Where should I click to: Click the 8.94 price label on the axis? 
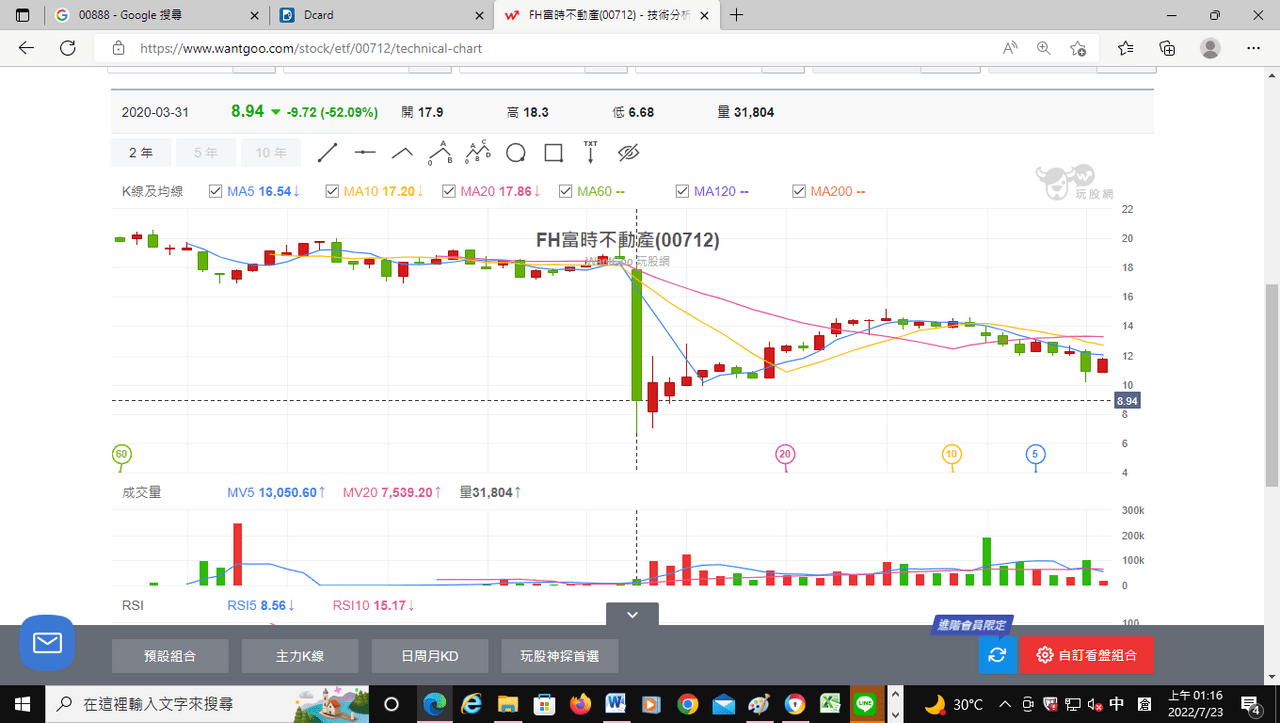(1128, 400)
